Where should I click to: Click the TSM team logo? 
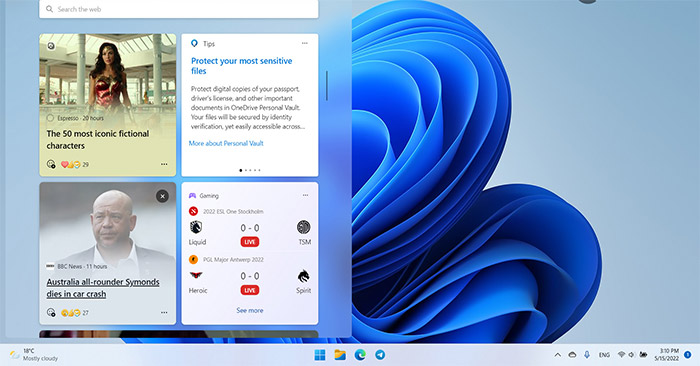pyautogui.click(x=304, y=227)
